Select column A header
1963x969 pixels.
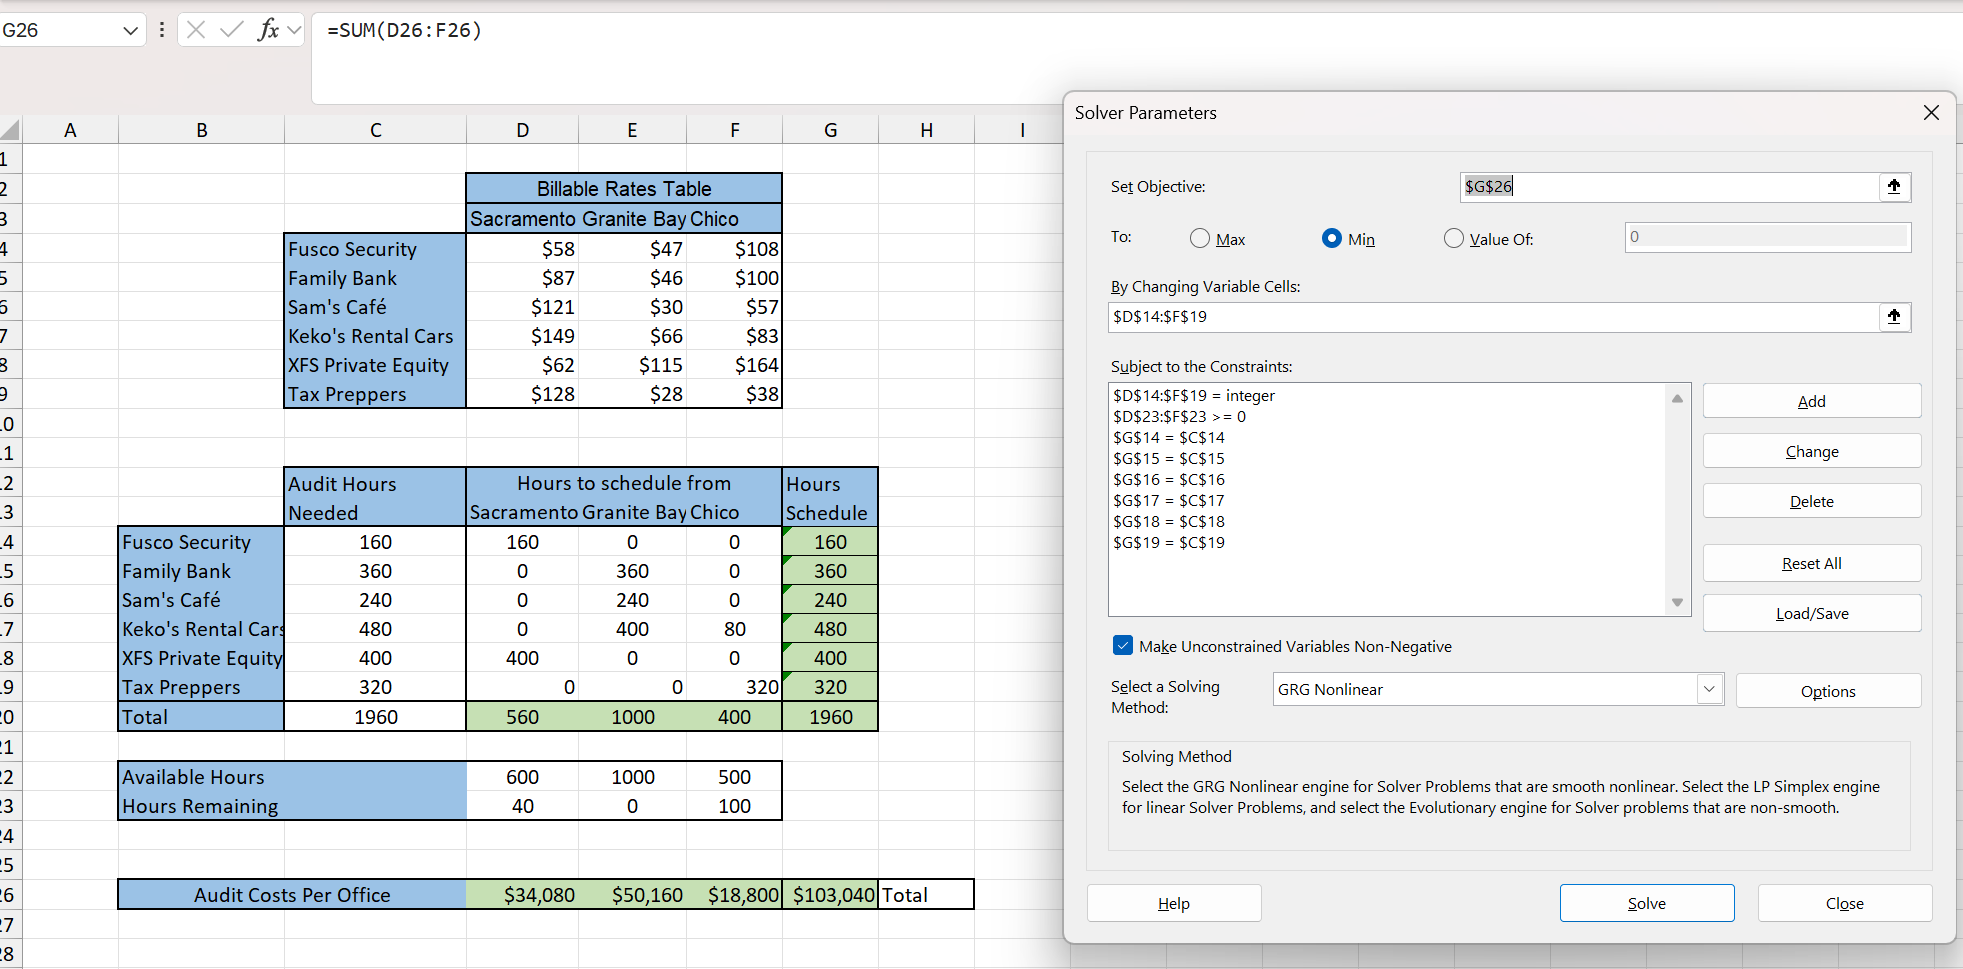pyautogui.click(x=70, y=130)
